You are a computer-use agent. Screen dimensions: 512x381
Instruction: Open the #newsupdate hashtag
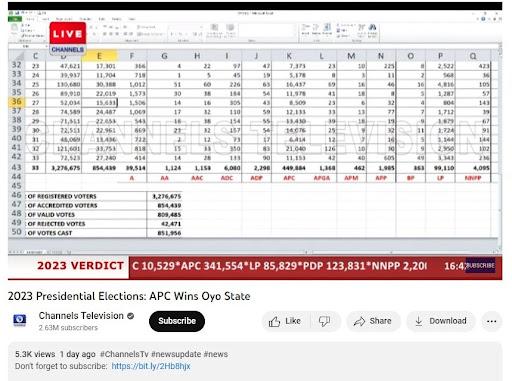click(x=176, y=354)
